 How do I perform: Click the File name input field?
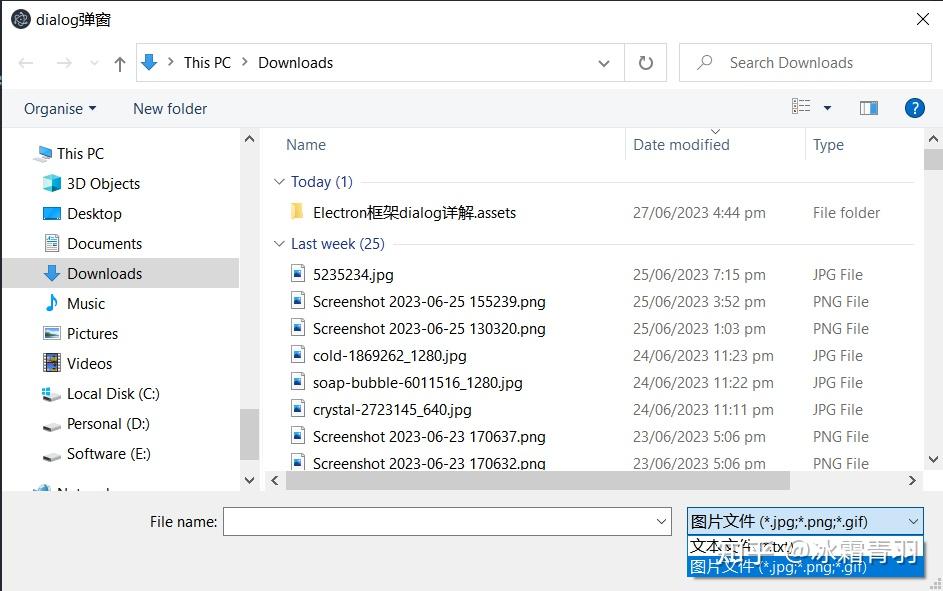447,521
